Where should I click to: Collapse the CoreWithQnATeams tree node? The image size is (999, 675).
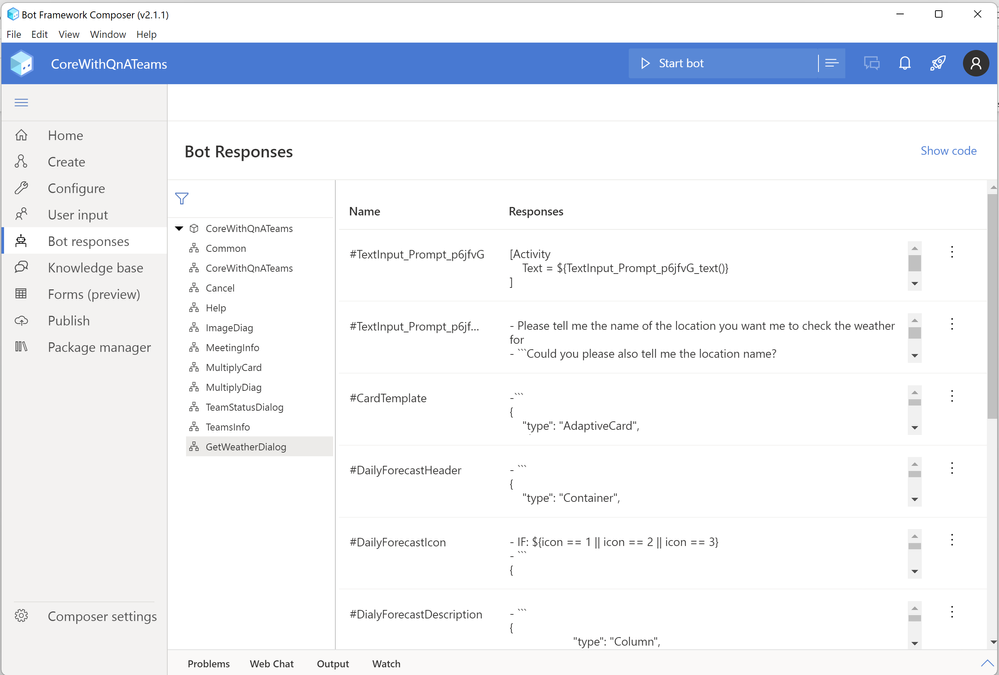179,229
